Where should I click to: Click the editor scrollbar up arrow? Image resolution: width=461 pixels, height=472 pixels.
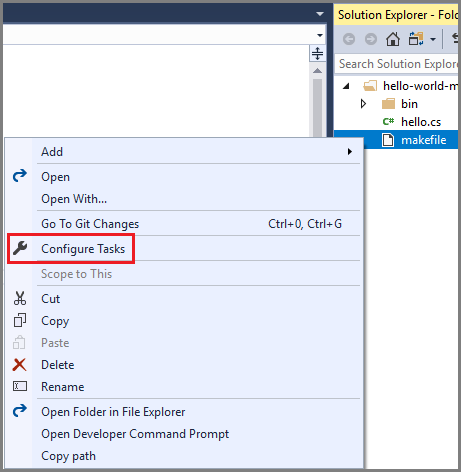point(317,71)
